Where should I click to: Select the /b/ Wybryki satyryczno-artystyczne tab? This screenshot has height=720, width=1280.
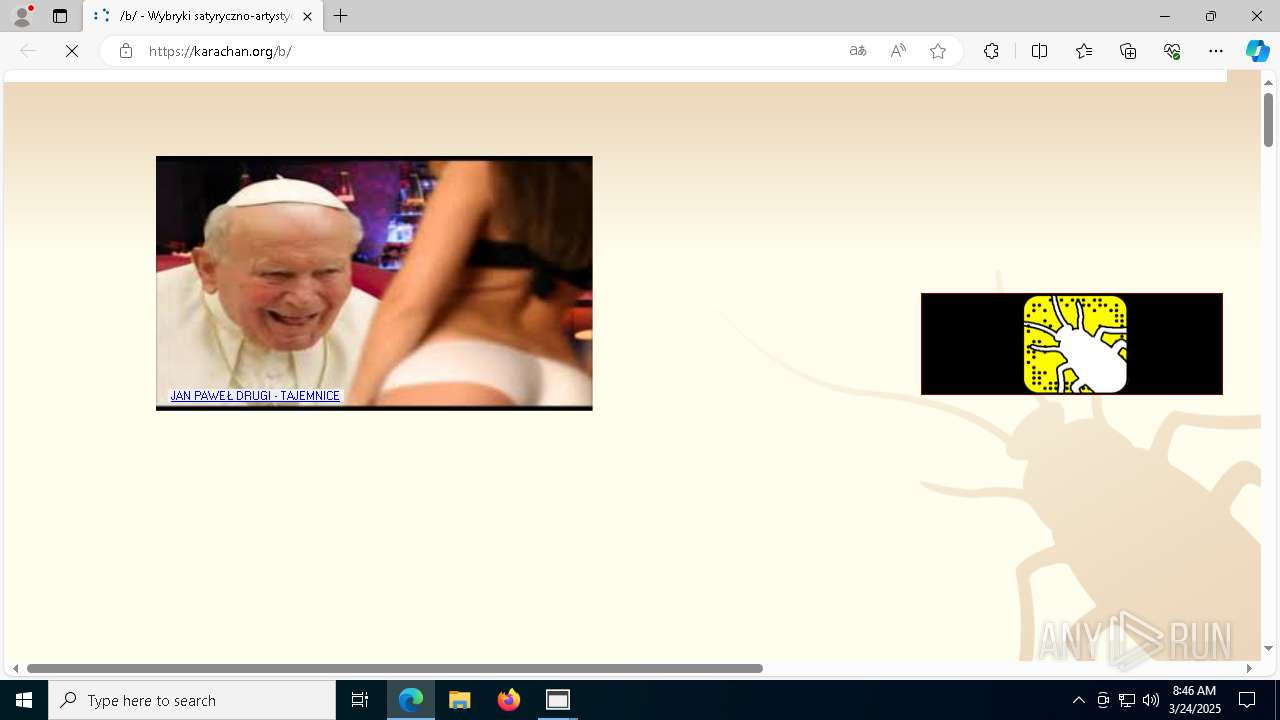point(203,16)
